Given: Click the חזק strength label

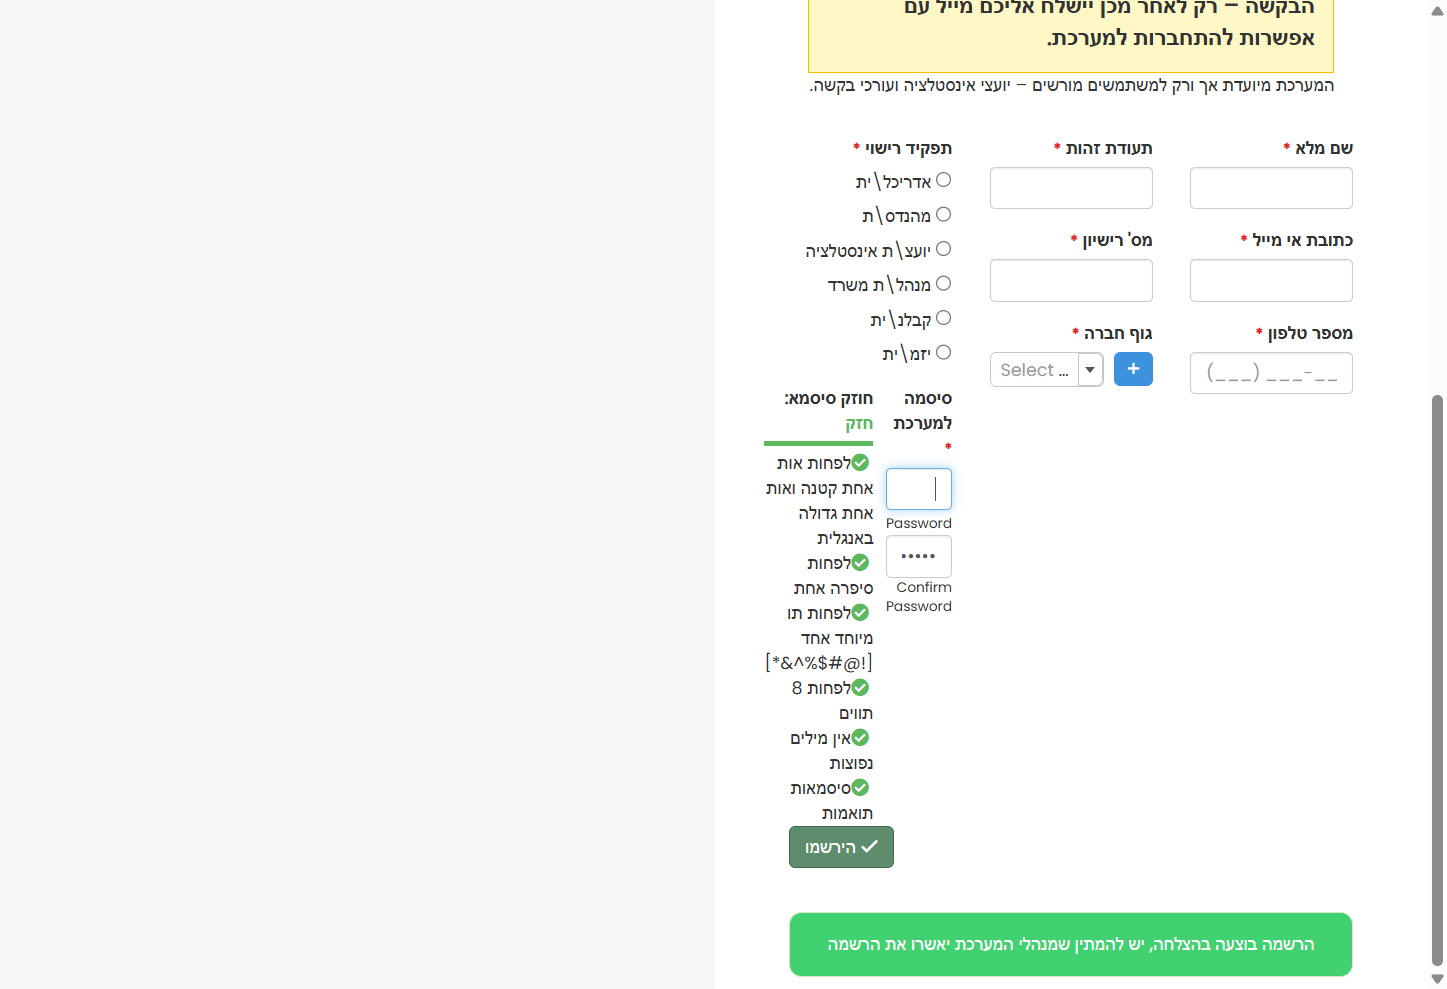Looking at the screenshot, I should point(859,423).
